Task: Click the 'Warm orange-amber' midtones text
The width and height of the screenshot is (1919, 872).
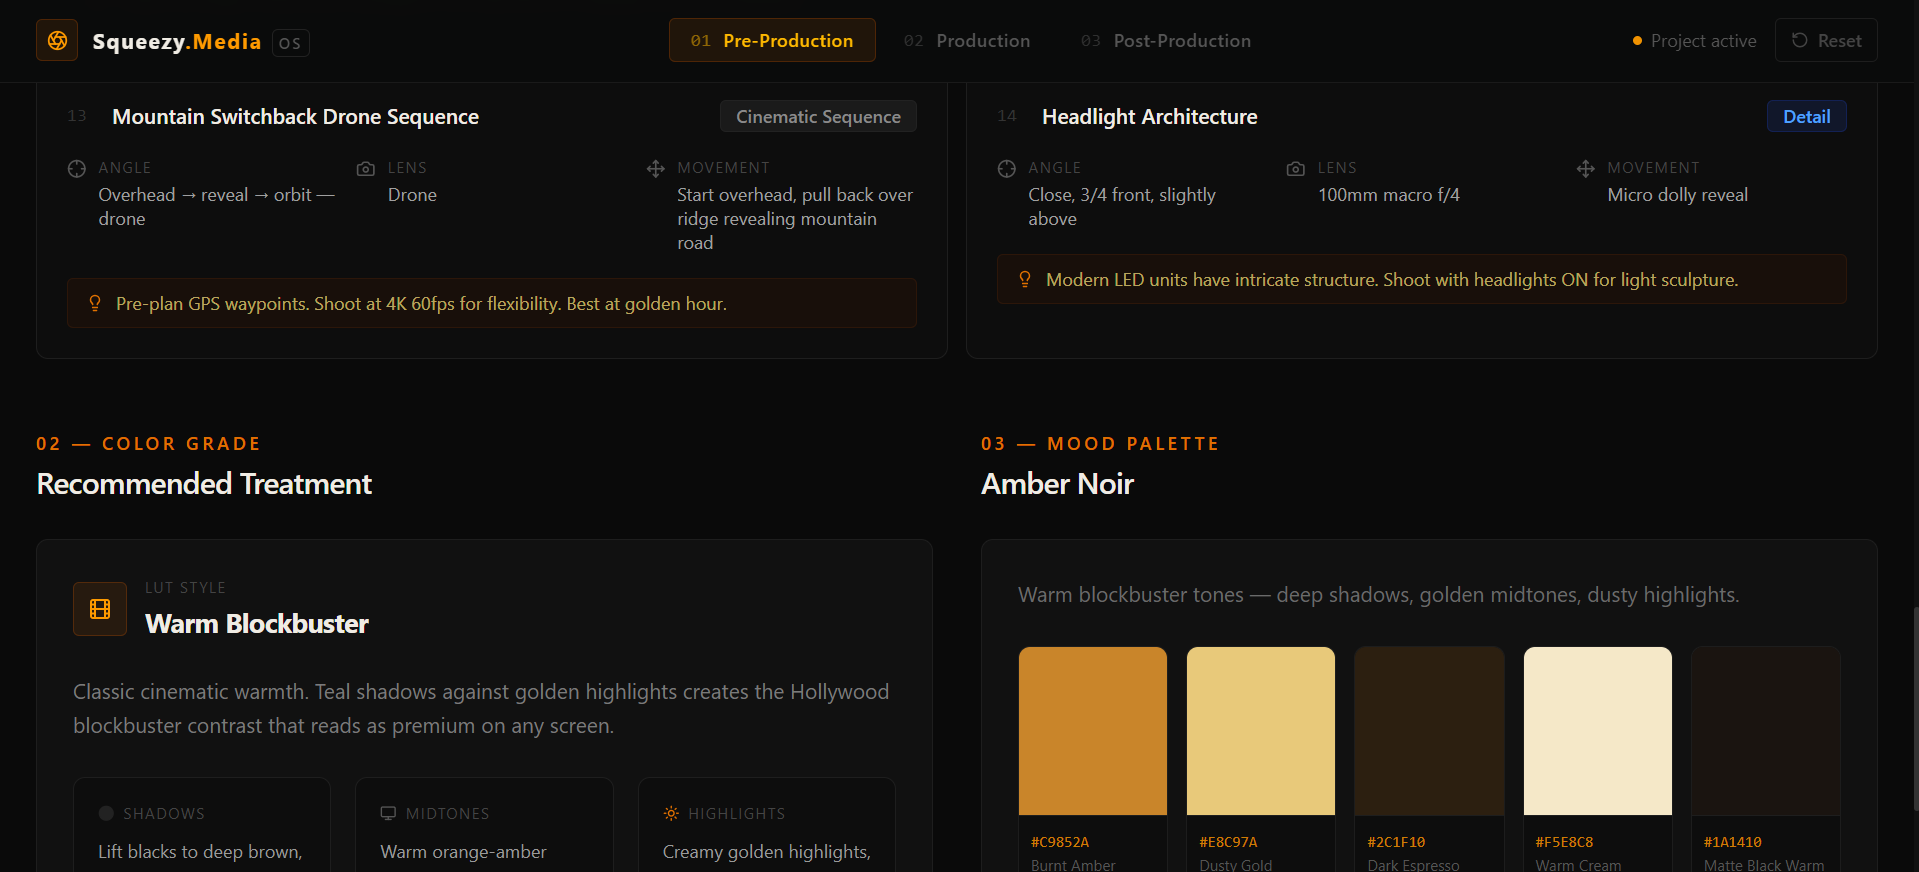Action: (x=463, y=852)
